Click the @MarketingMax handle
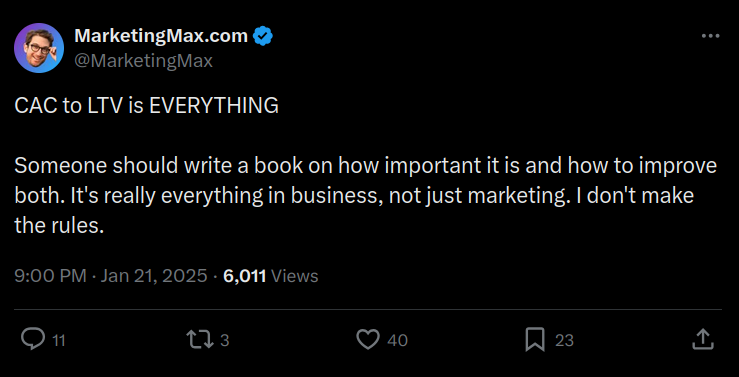Viewport: 739px width, 377px height. [x=143, y=61]
